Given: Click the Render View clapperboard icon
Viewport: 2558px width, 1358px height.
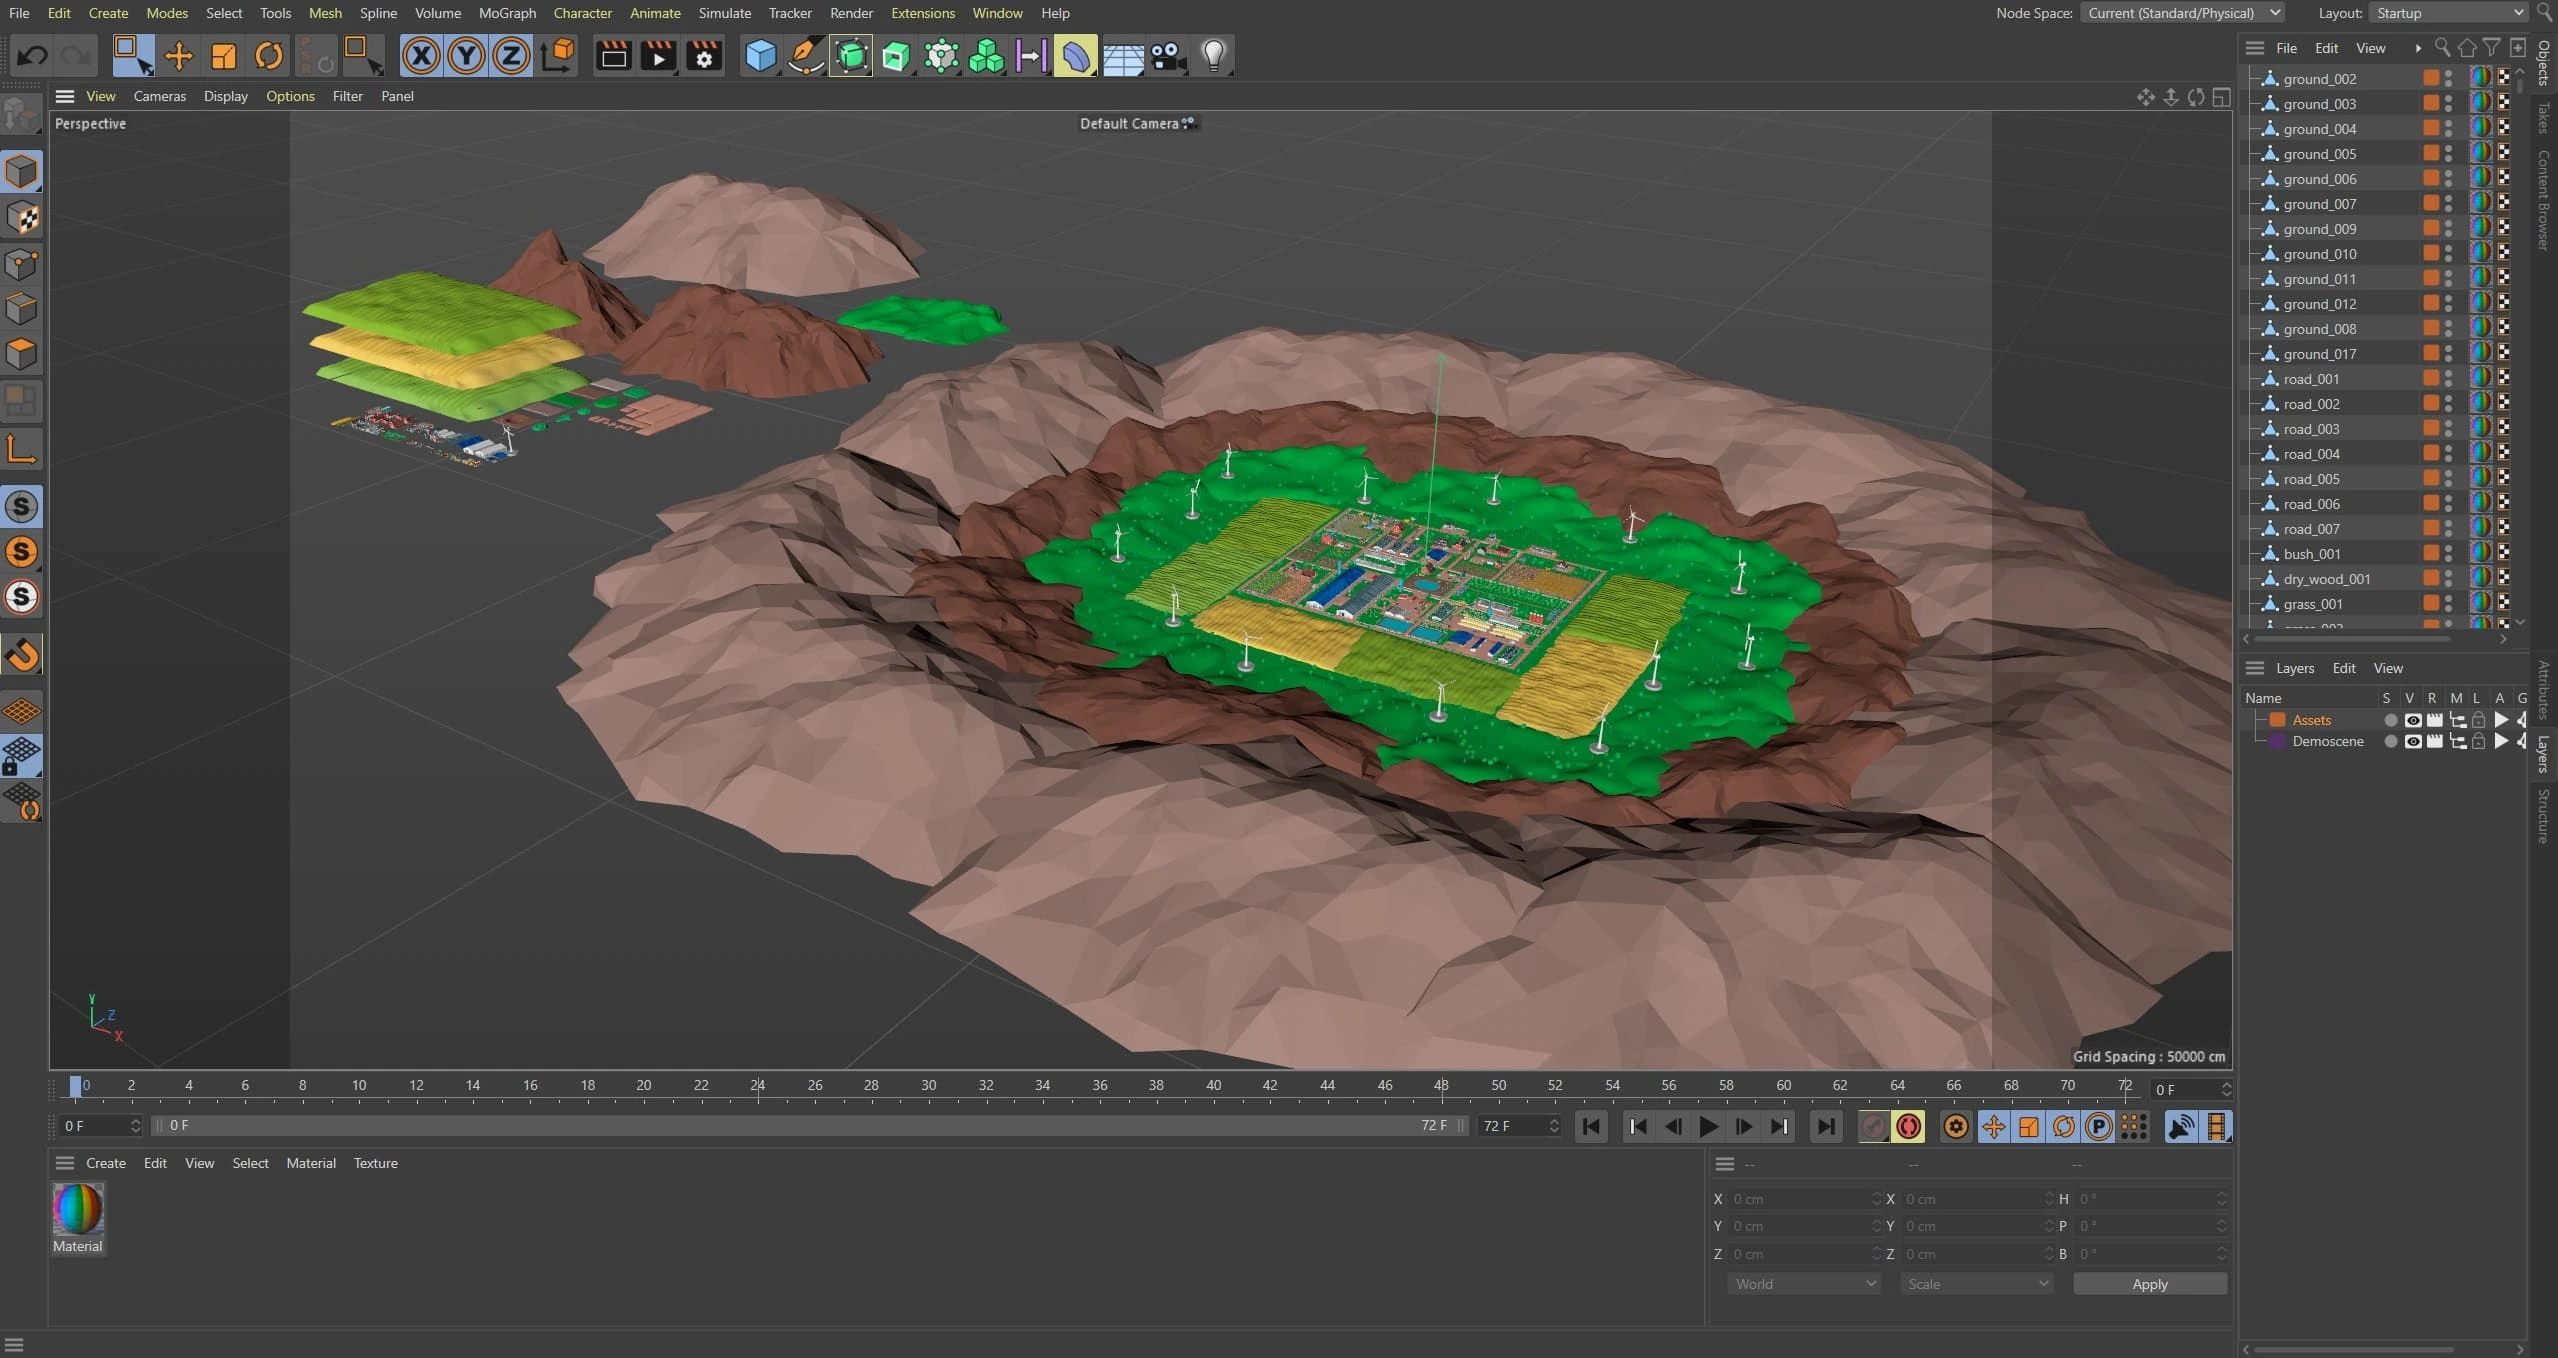Looking at the screenshot, I should pyautogui.click(x=613, y=56).
